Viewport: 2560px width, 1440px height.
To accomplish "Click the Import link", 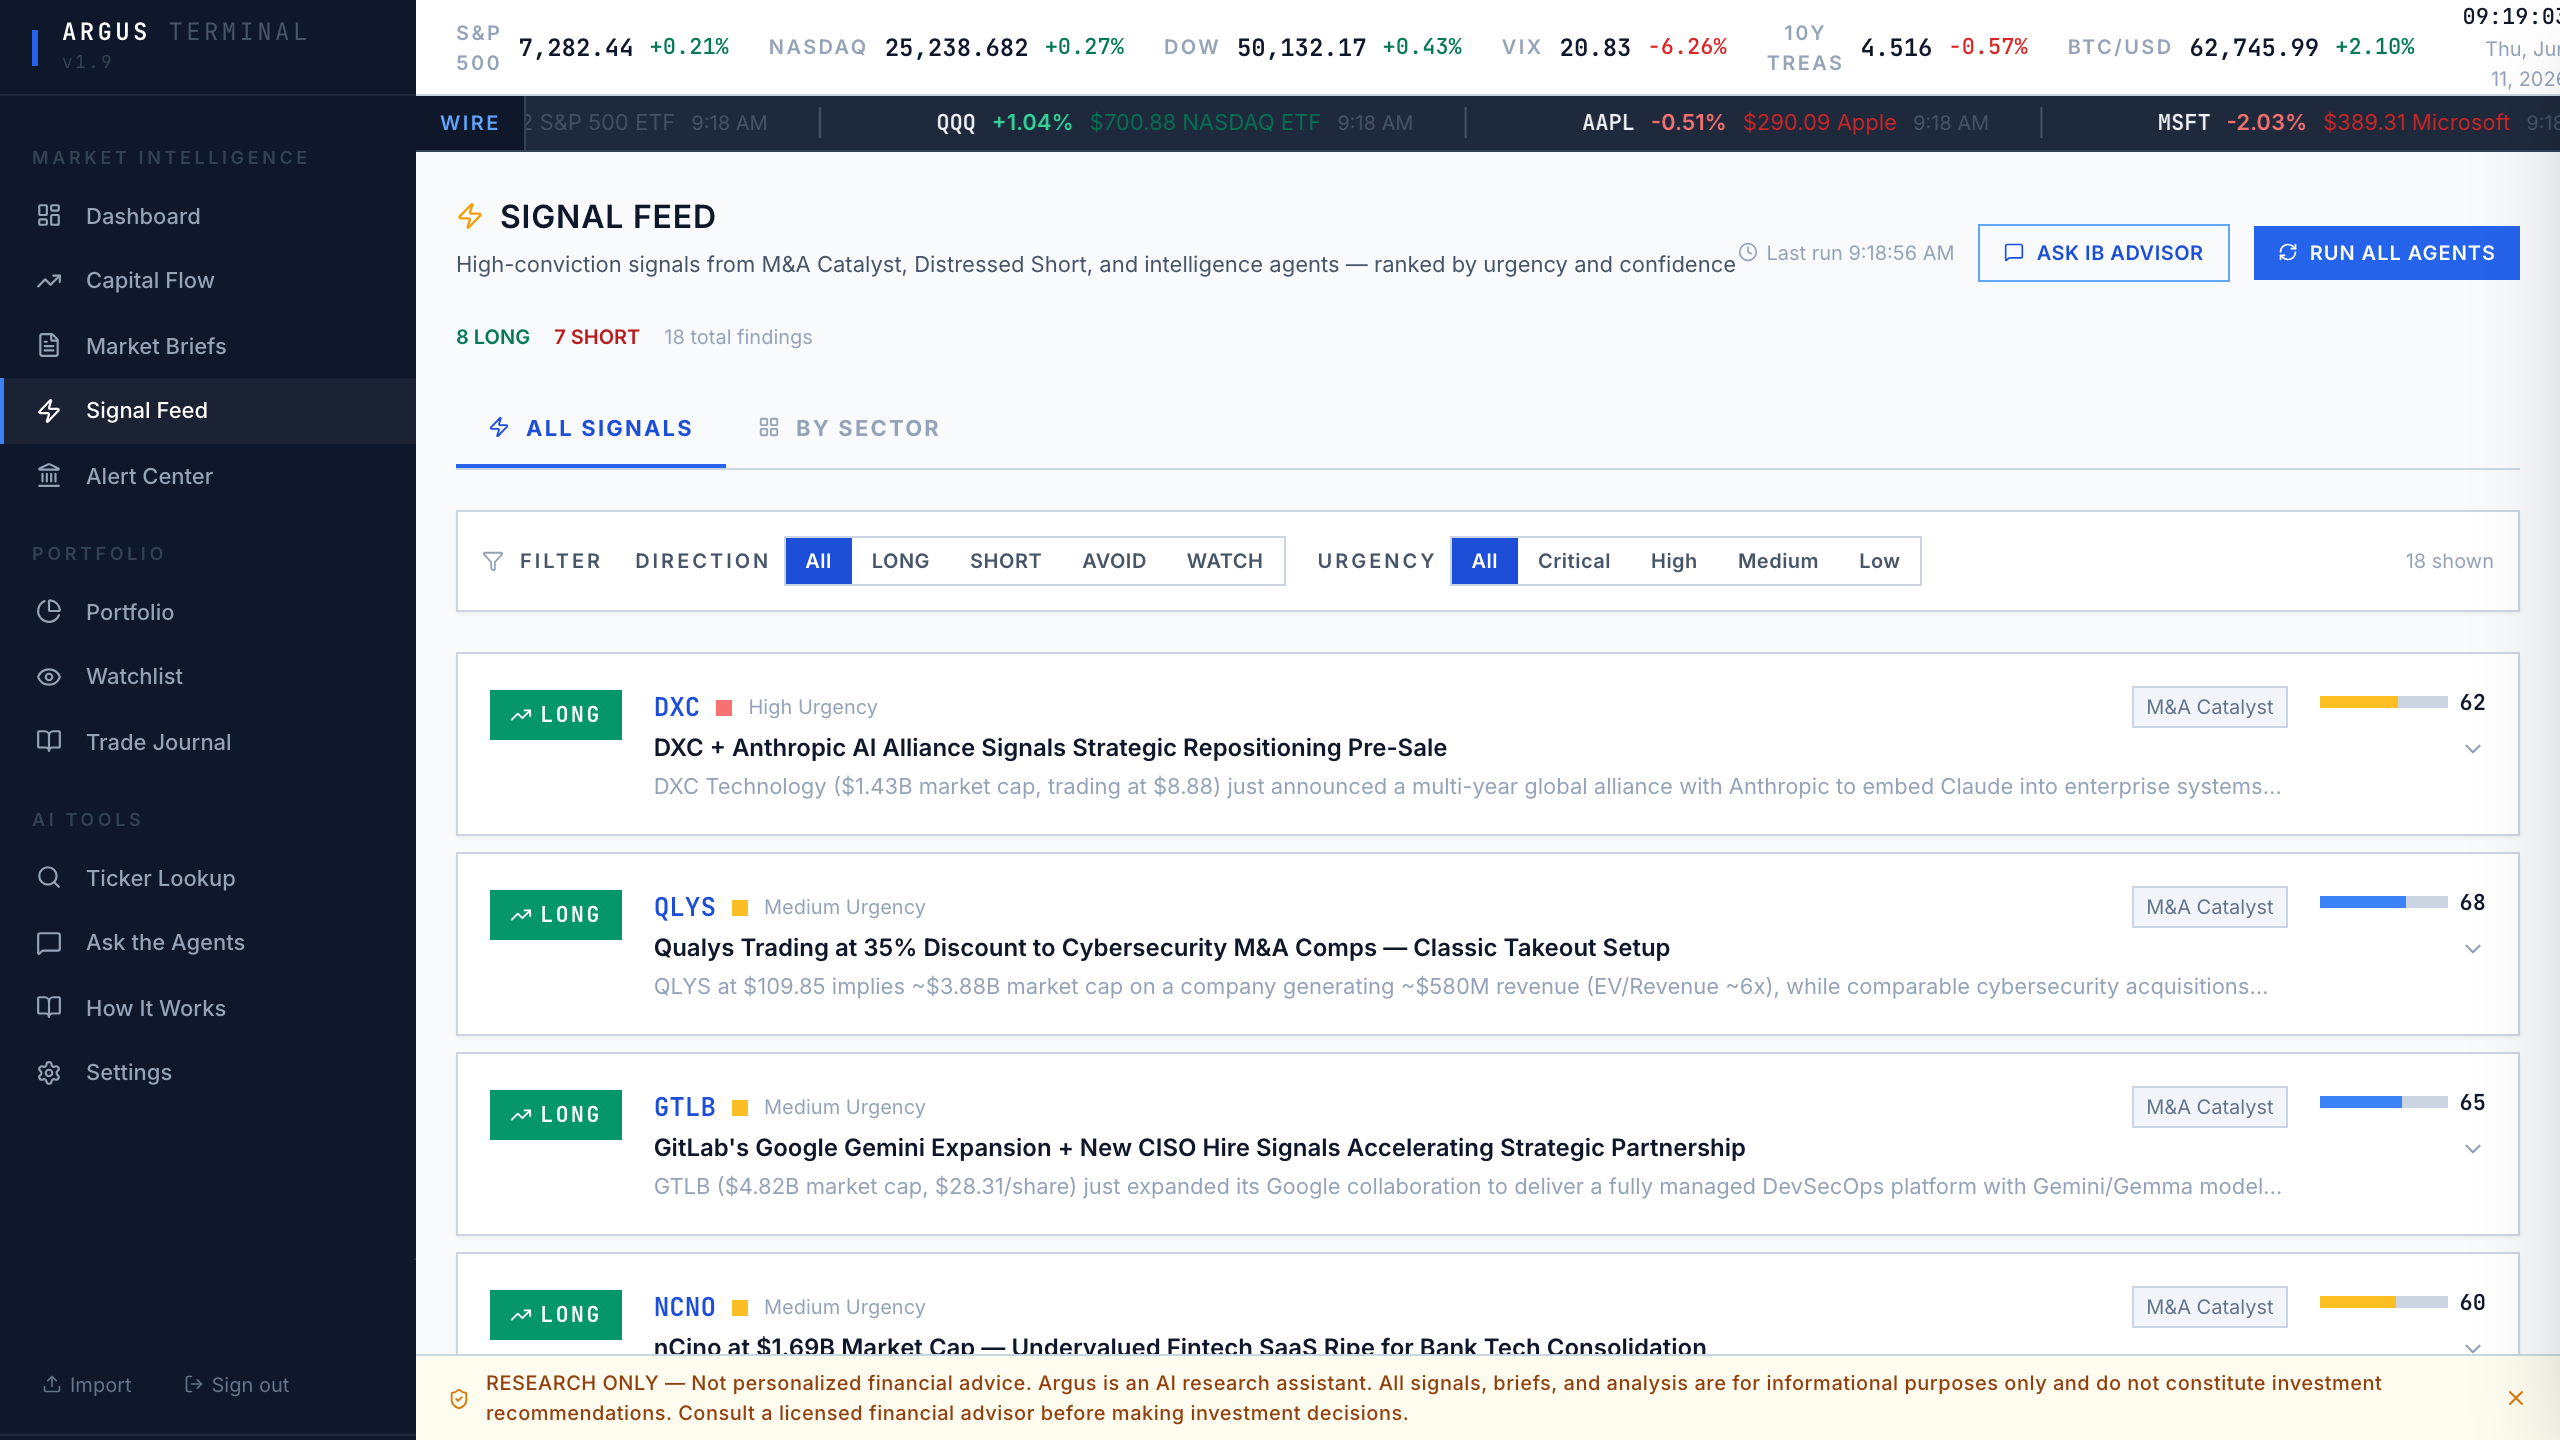I will (87, 1384).
